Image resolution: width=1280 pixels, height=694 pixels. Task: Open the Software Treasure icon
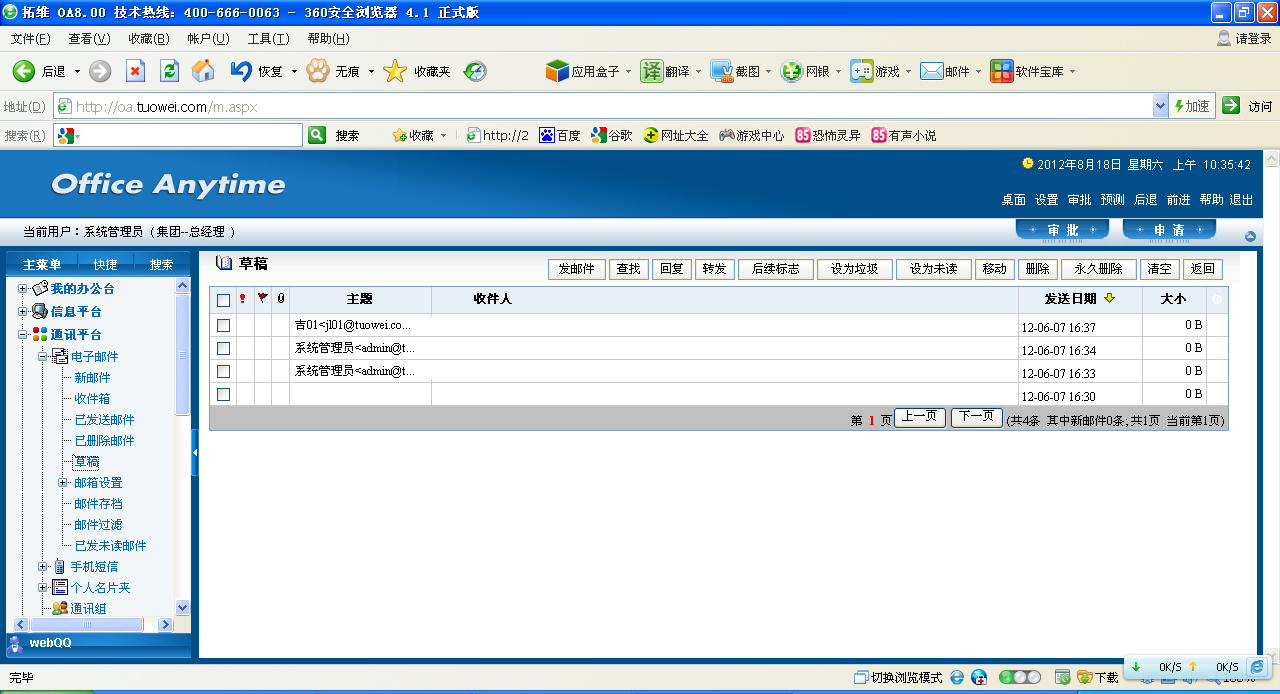point(1001,71)
